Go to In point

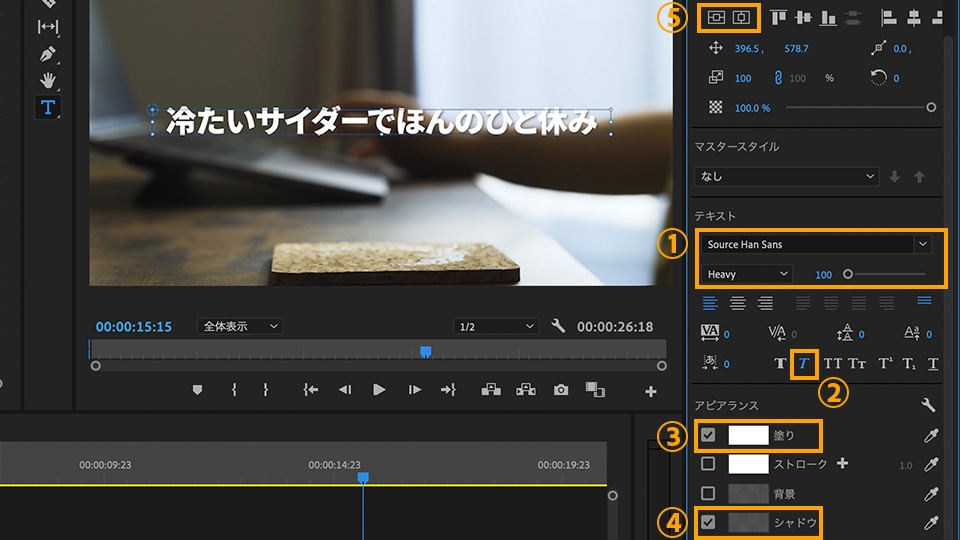coord(310,389)
